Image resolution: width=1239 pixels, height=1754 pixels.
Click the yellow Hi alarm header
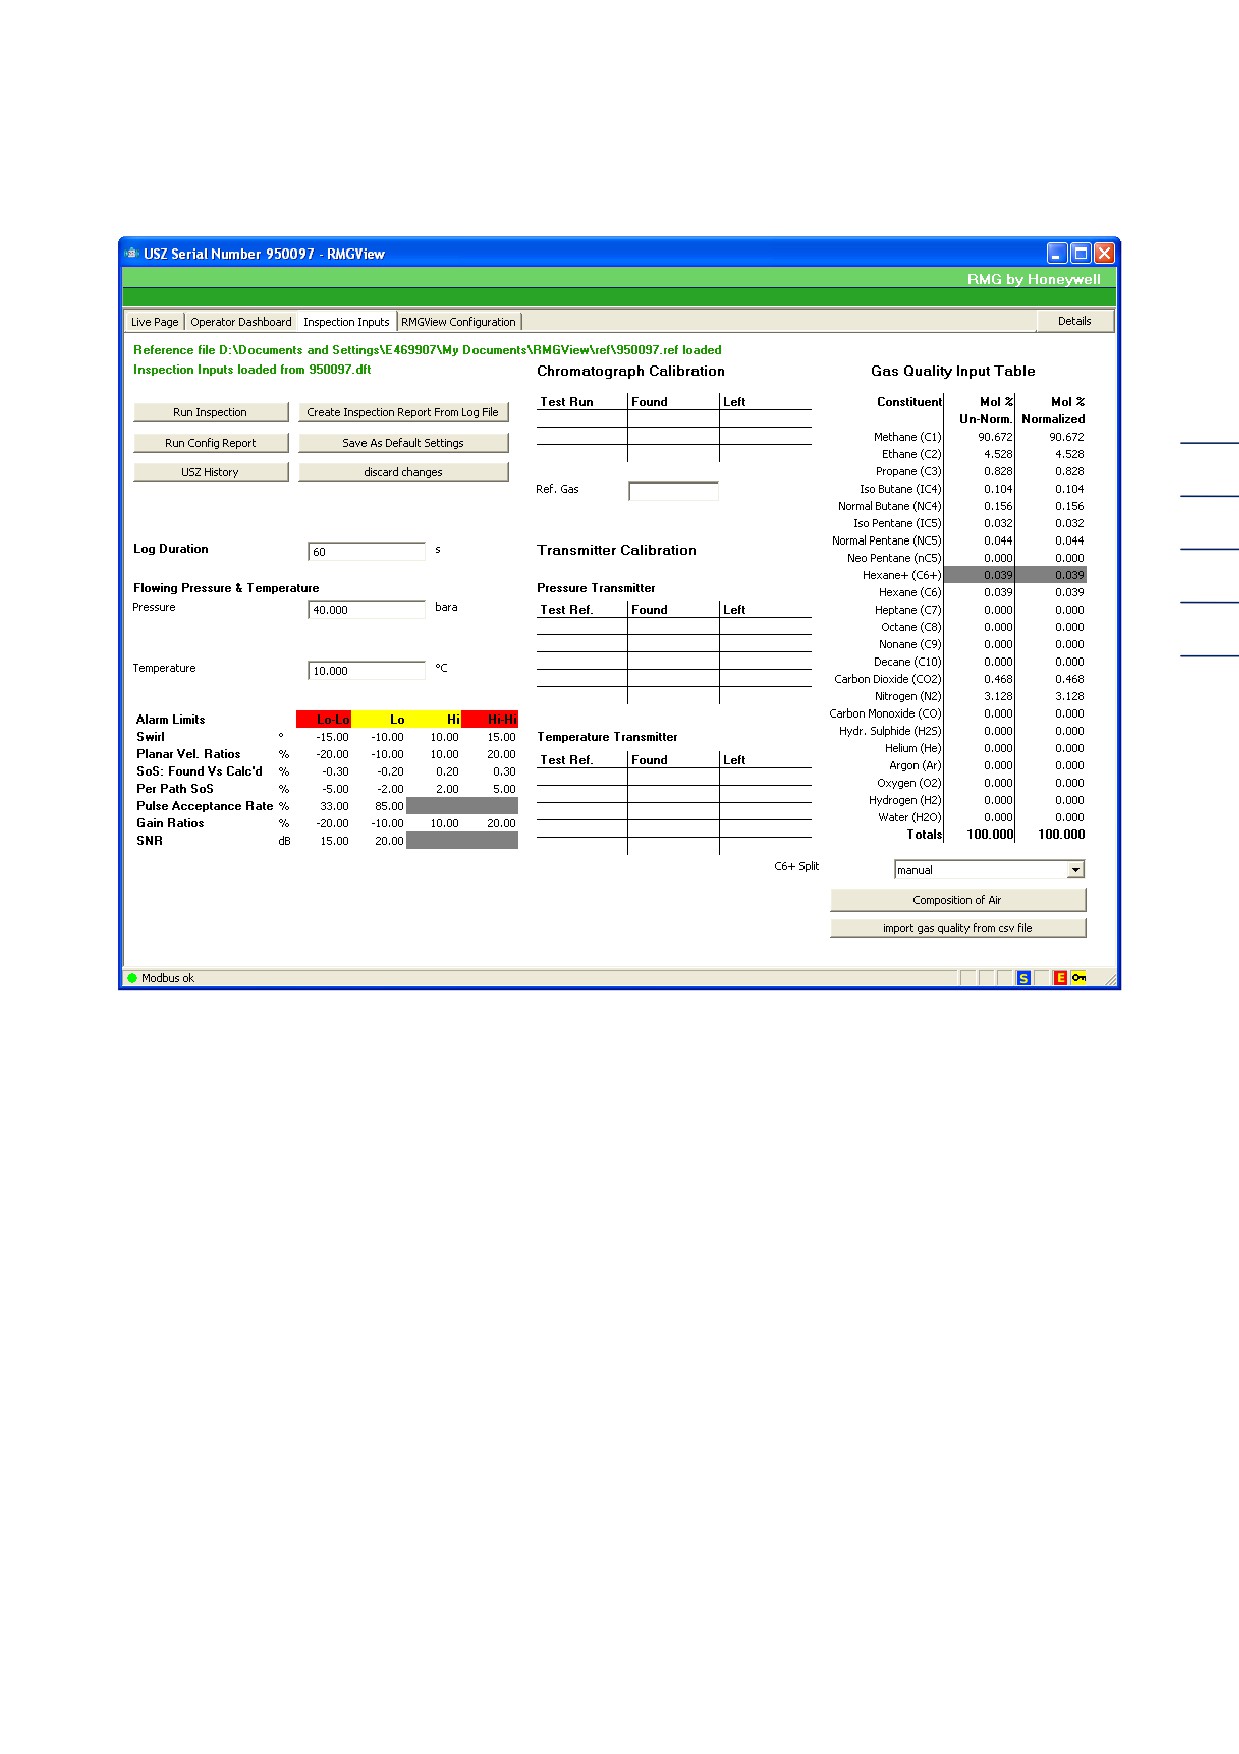(434, 719)
